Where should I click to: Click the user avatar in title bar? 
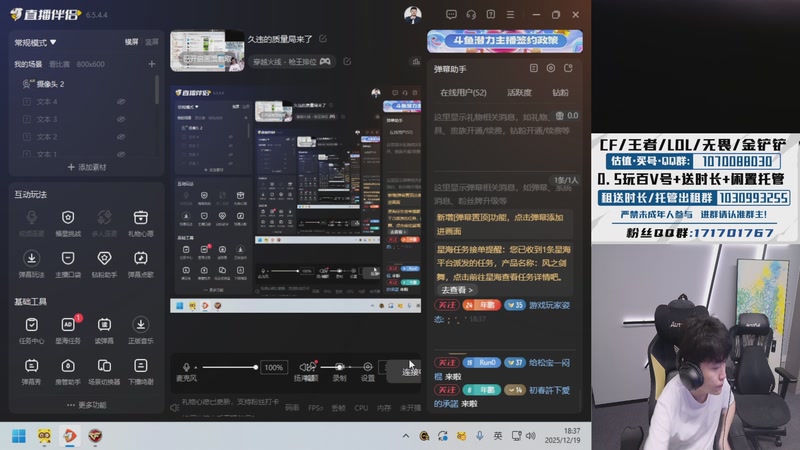pos(412,14)
